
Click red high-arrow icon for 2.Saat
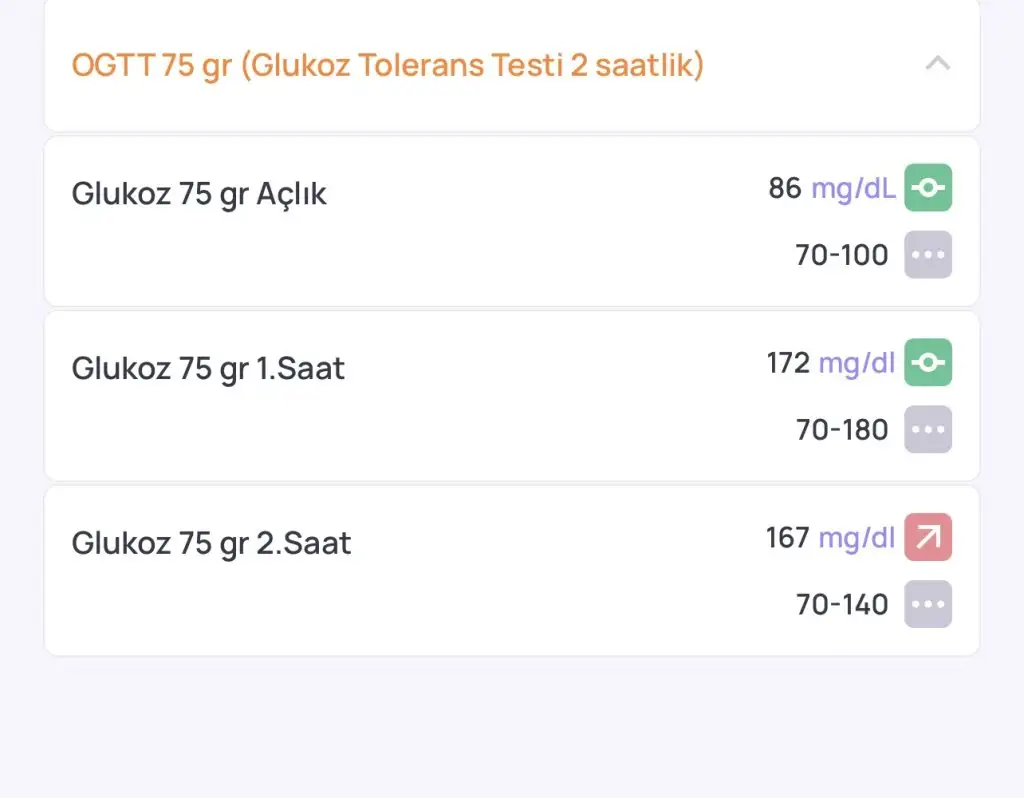tap(928, 537)
